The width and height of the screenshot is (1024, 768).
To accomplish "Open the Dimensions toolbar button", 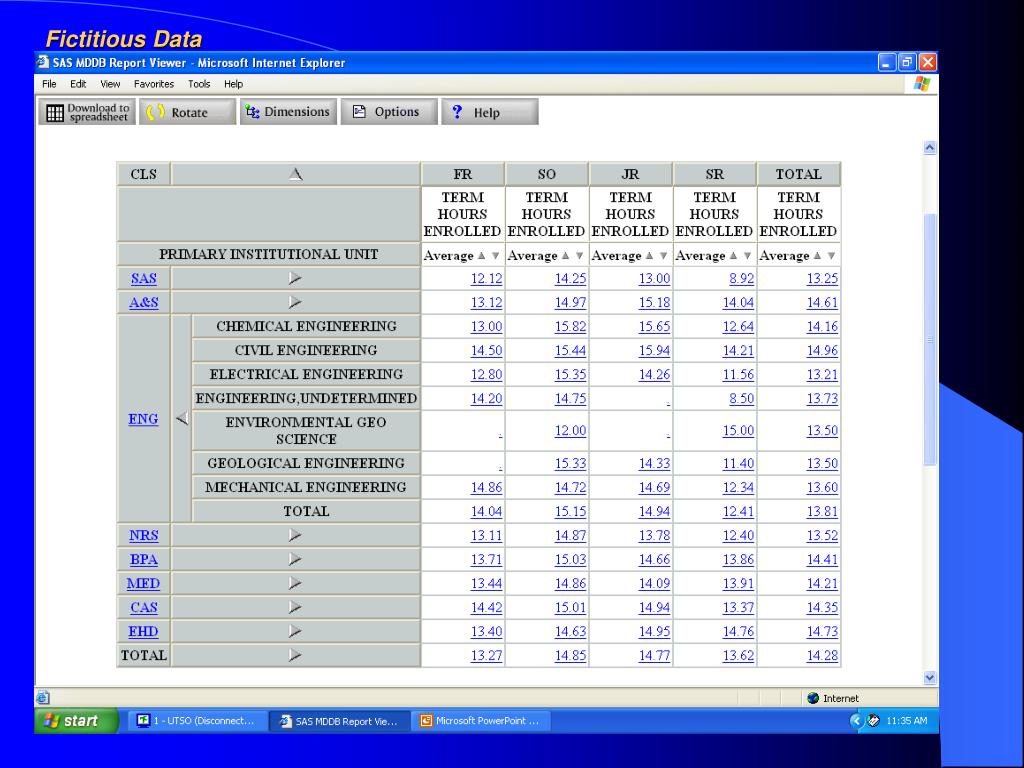I will (288, 112).
